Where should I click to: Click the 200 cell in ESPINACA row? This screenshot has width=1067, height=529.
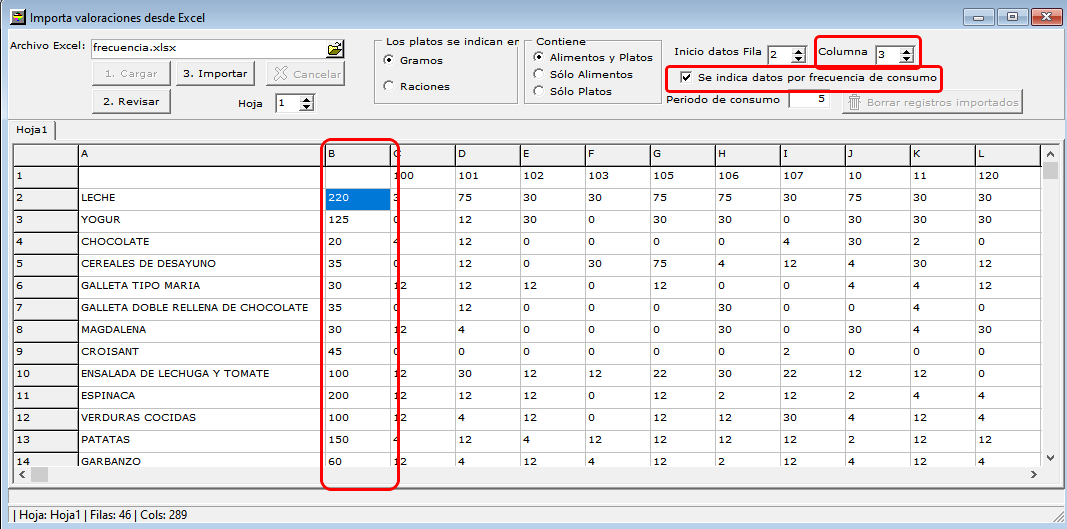(x=357, y=396)
